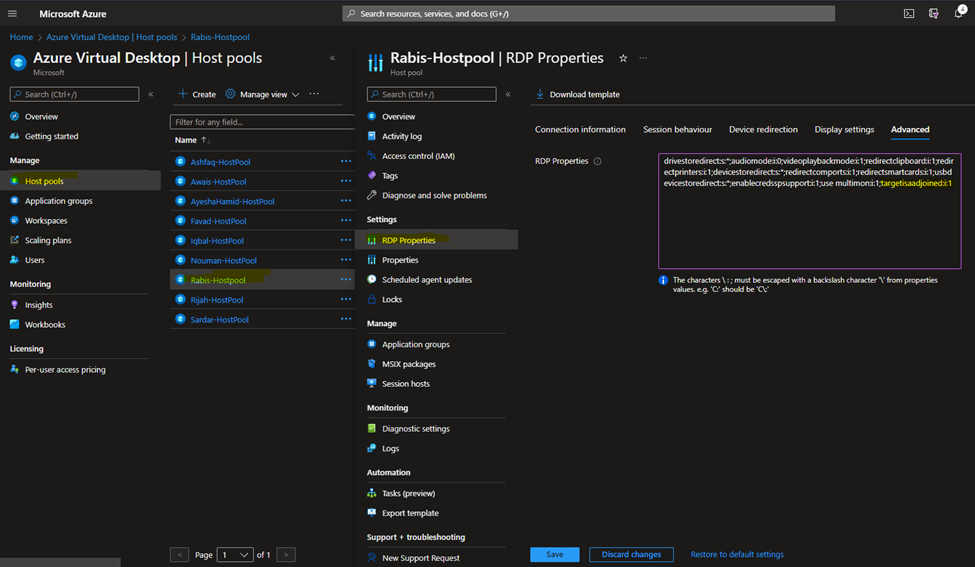
Task: Focus the top global search bar
Action: coord(588,14)
